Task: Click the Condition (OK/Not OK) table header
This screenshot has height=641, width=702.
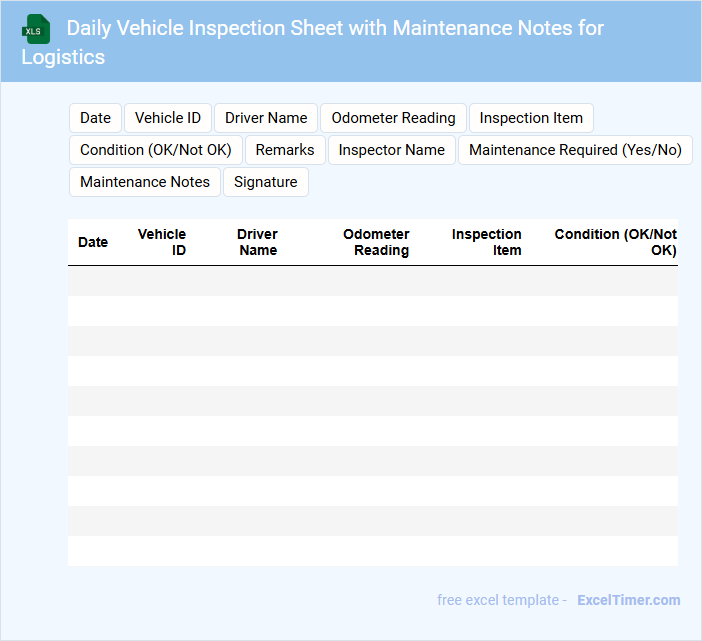Action: (615, 242)
